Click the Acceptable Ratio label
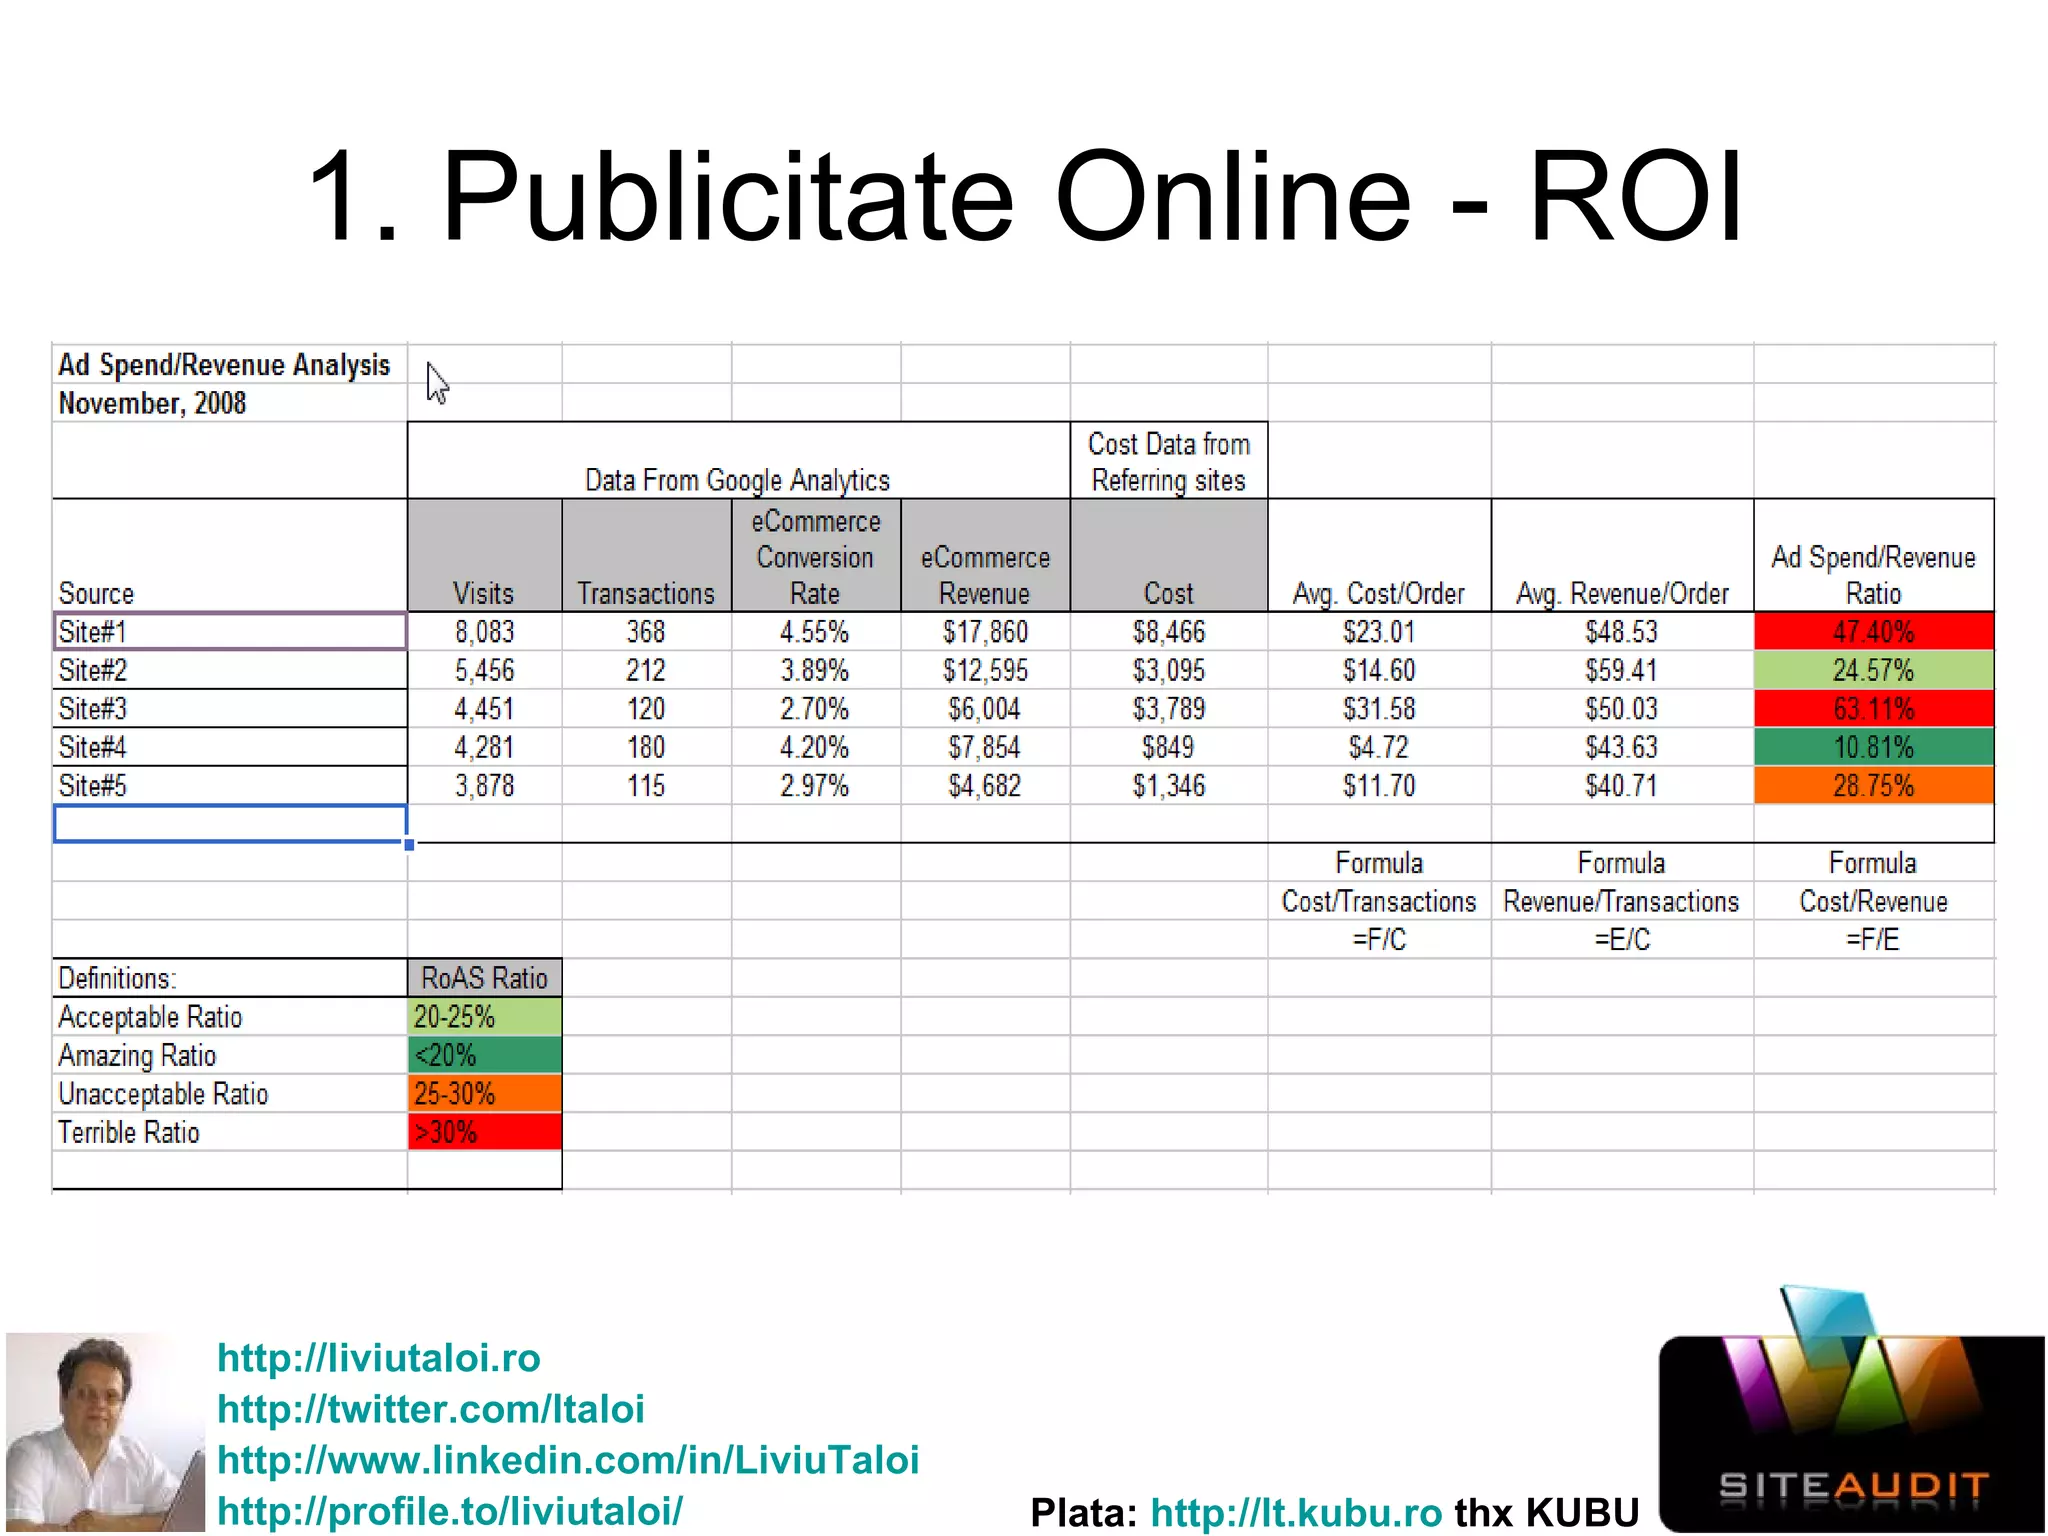This screenshot has width=2048, height=1536. point(230,1017)
